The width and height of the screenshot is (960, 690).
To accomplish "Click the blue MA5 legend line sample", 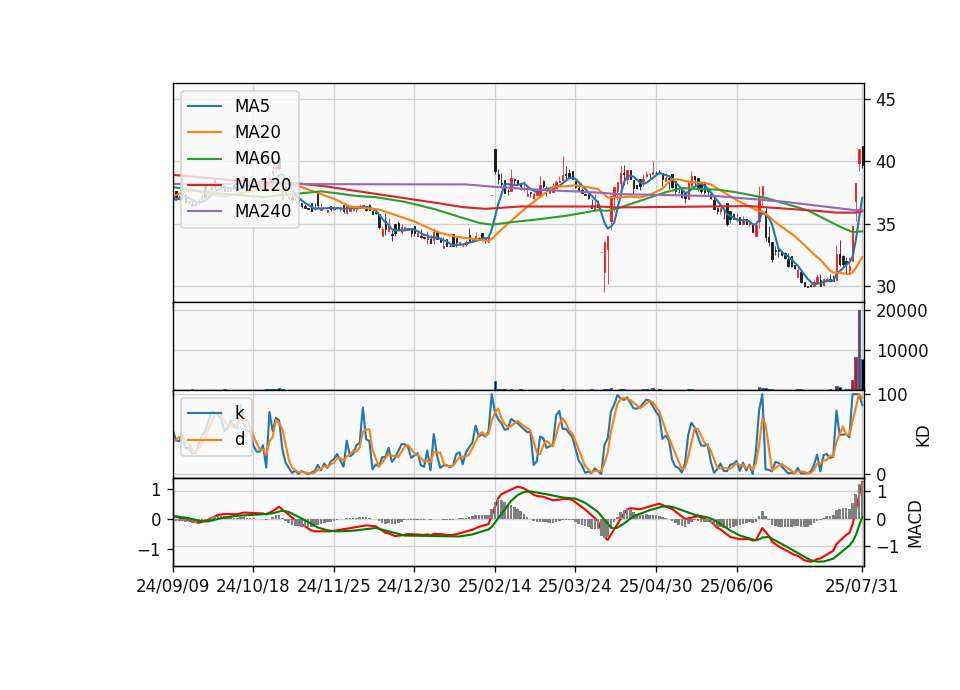I will [x=204, y=107].
